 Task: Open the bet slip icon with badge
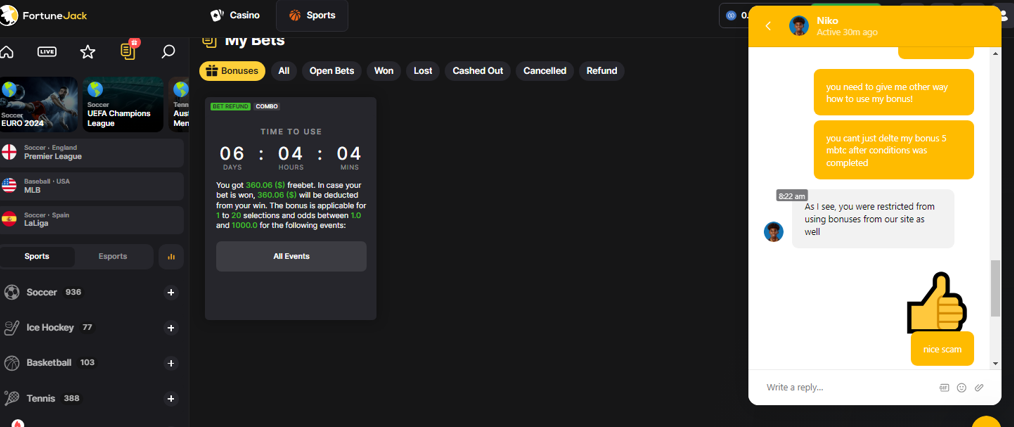(x=128, y=51)
